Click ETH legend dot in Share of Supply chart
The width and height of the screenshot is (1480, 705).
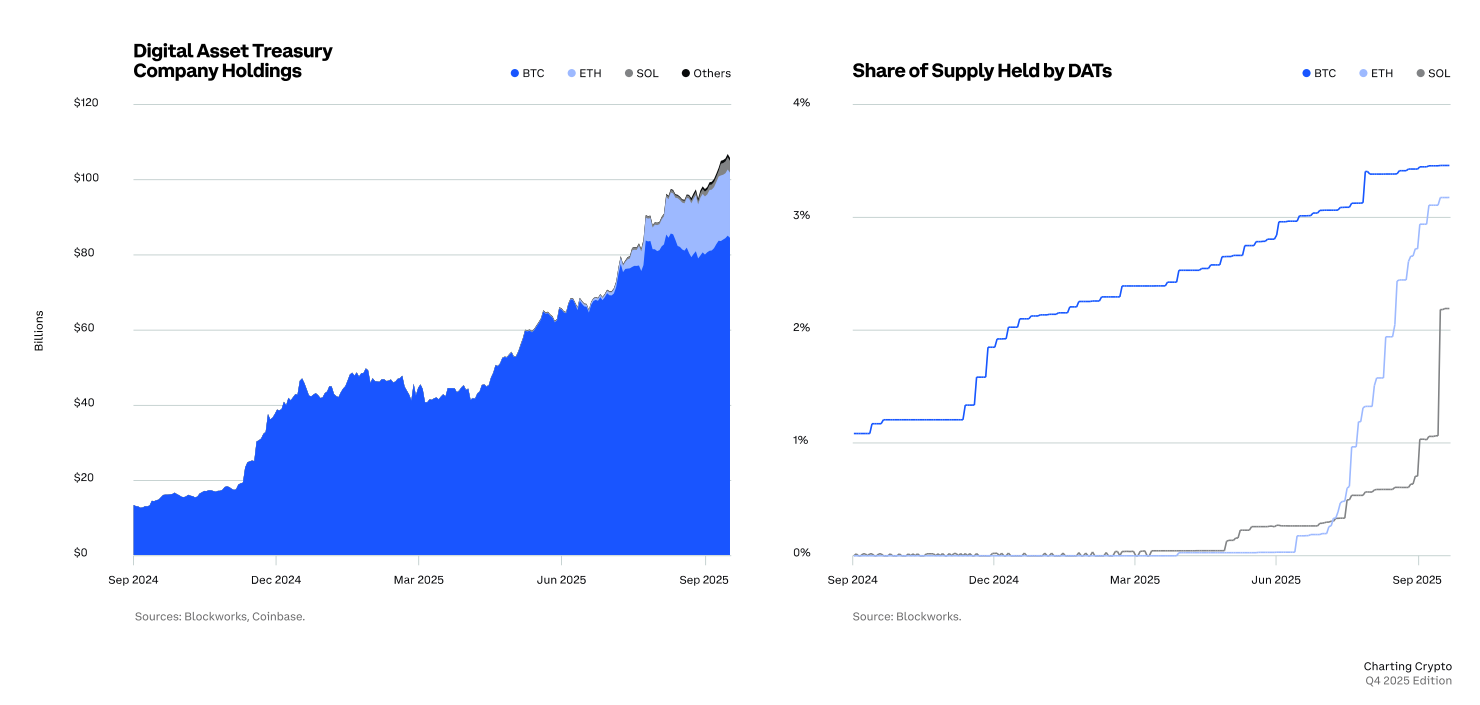(x=1363, y=73)
